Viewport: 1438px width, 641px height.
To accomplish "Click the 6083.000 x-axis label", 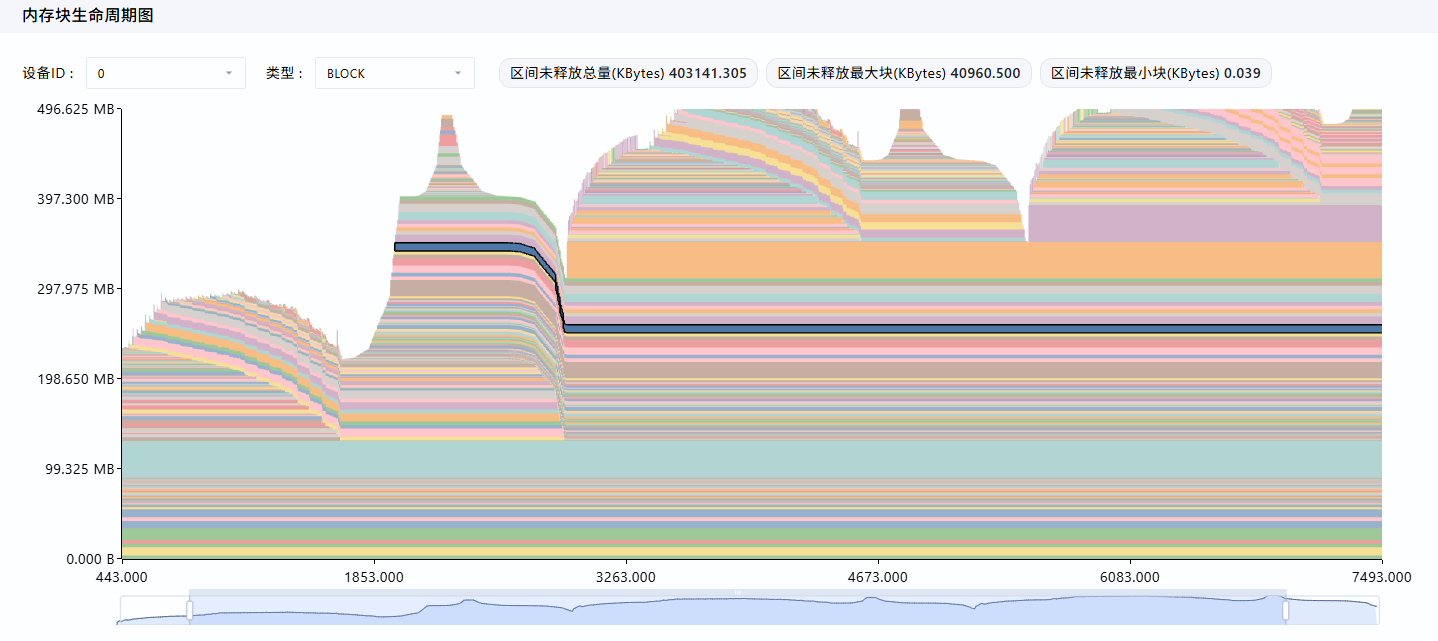I will pyautogui.click(x=1130, y=577).
